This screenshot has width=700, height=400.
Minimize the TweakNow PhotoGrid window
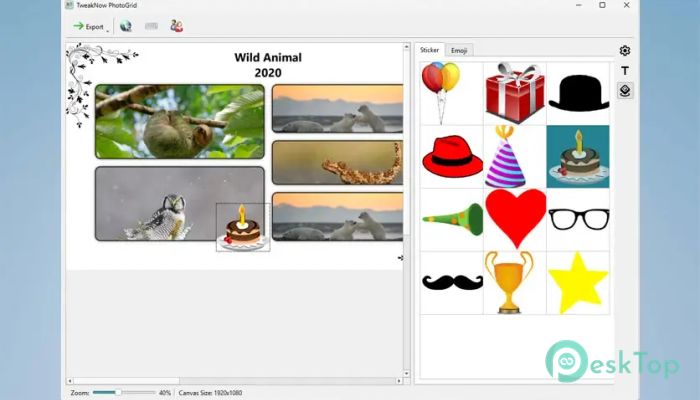coord(579,5)
